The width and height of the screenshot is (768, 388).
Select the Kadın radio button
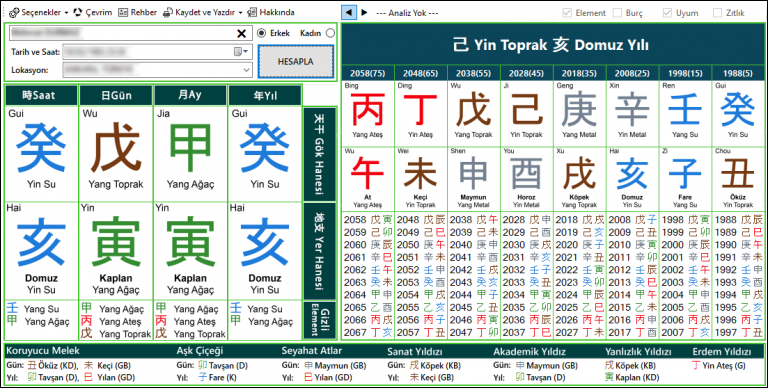click(330, 33)
